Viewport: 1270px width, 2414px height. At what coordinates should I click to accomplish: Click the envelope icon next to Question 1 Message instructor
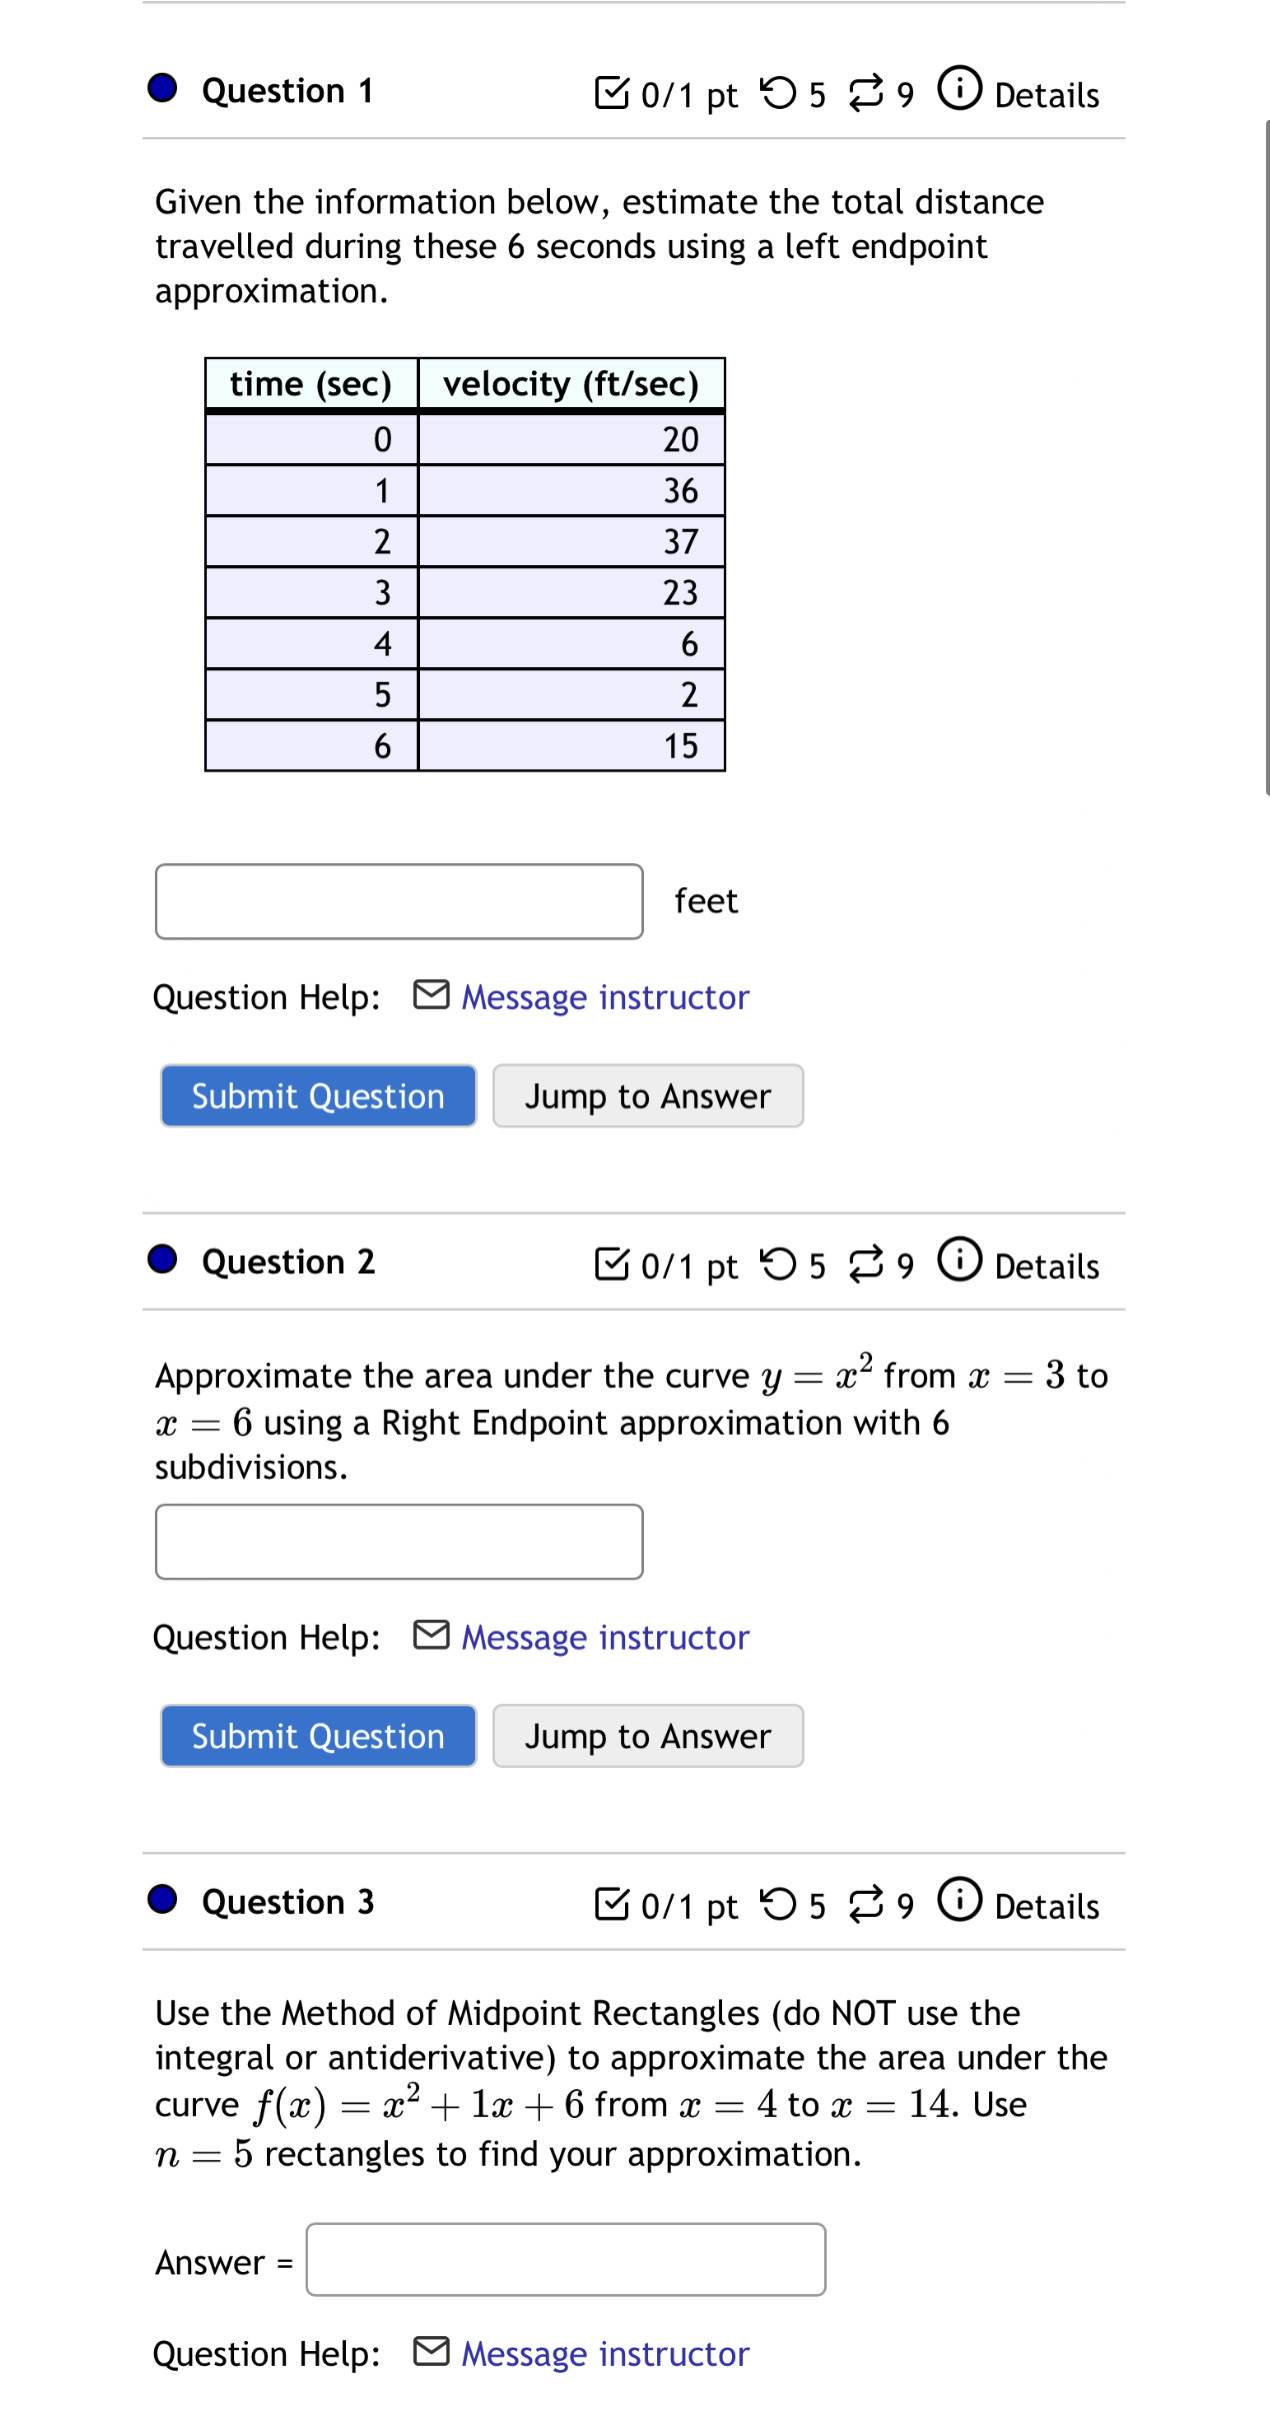click(x=432, y=995)
